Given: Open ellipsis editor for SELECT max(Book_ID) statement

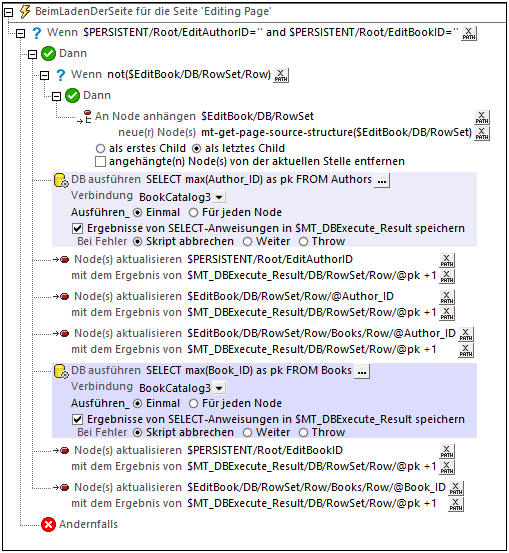Looking at the screenshot, I should point(362,372).
